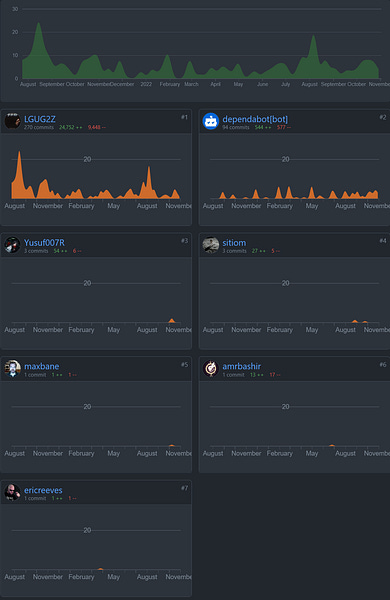Click the #1 rank label on LGUG2Z card
Image resolution: width=390 pixels, height=600 pixels.
point(184,117)
